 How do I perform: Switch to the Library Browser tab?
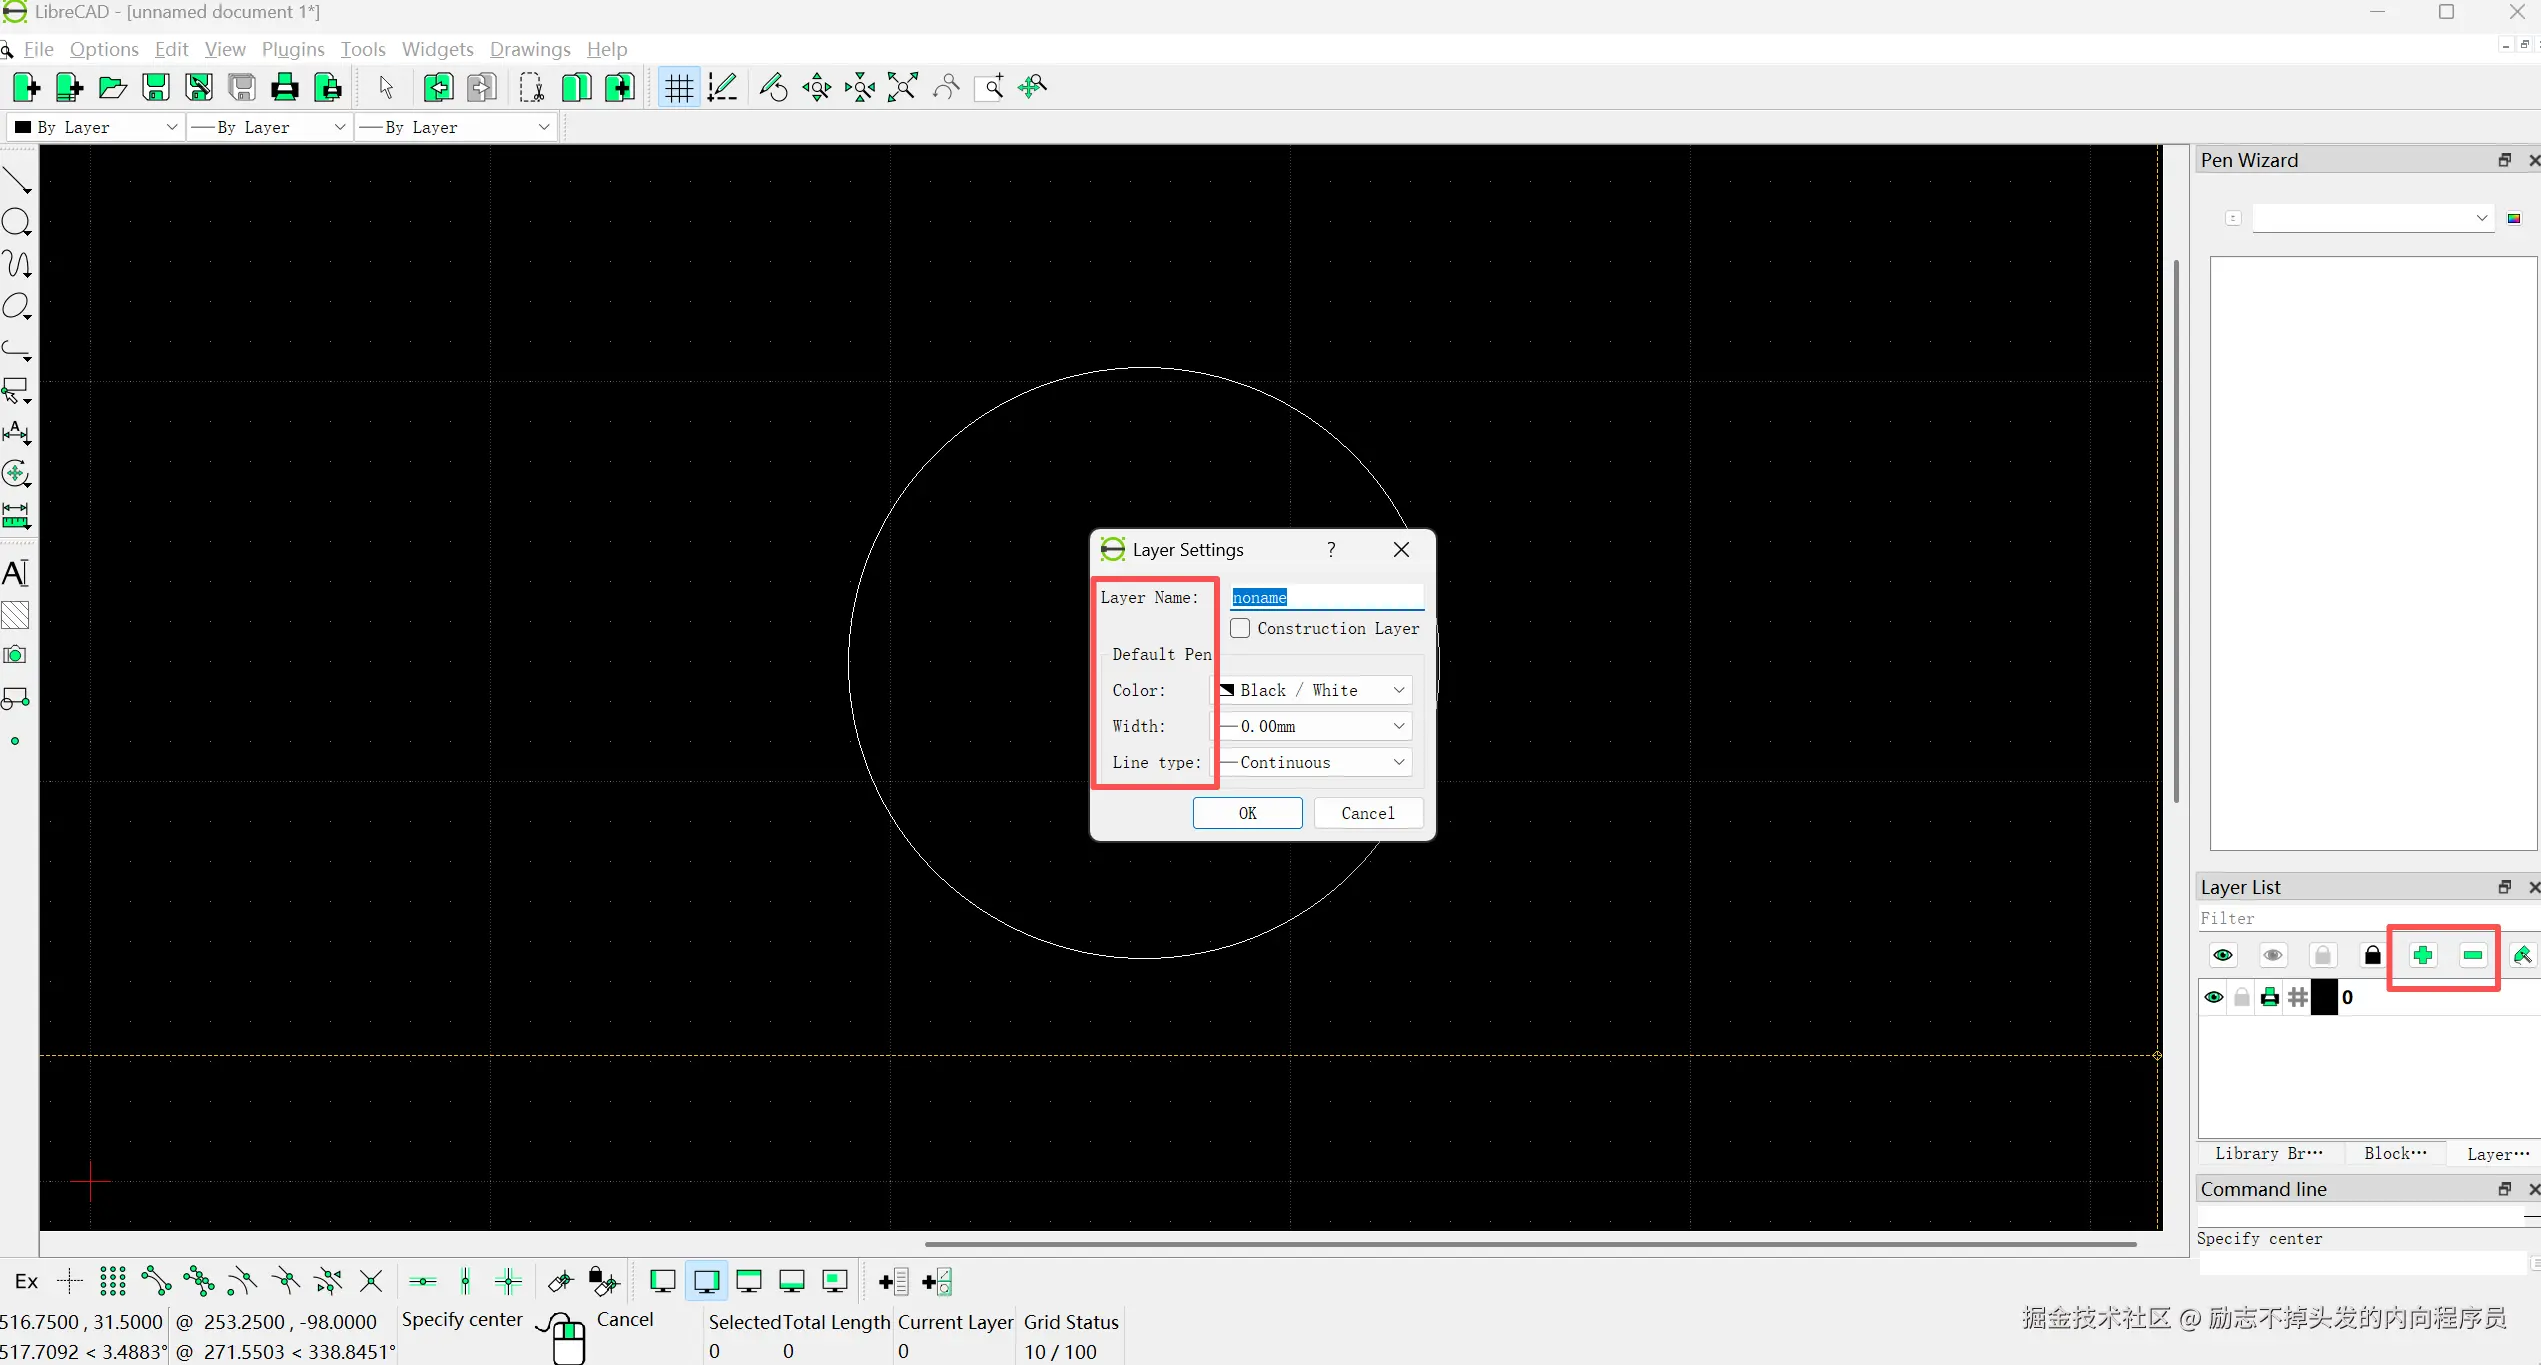coord(2269,1153)
